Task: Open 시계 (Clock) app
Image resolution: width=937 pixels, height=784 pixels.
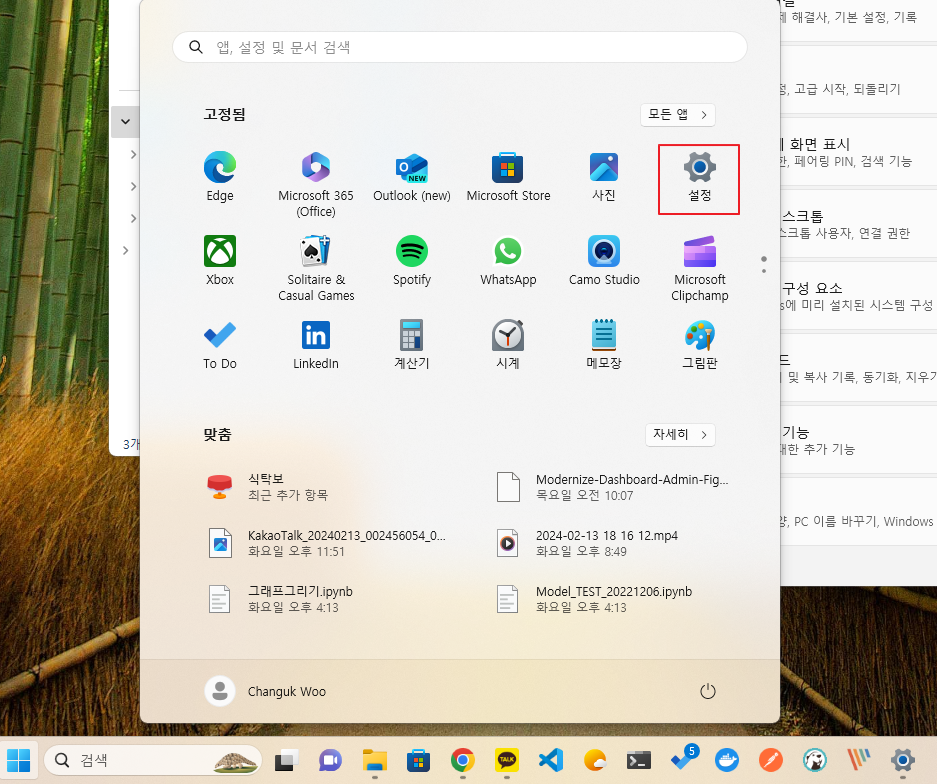Action: click(x=508, y=345)
